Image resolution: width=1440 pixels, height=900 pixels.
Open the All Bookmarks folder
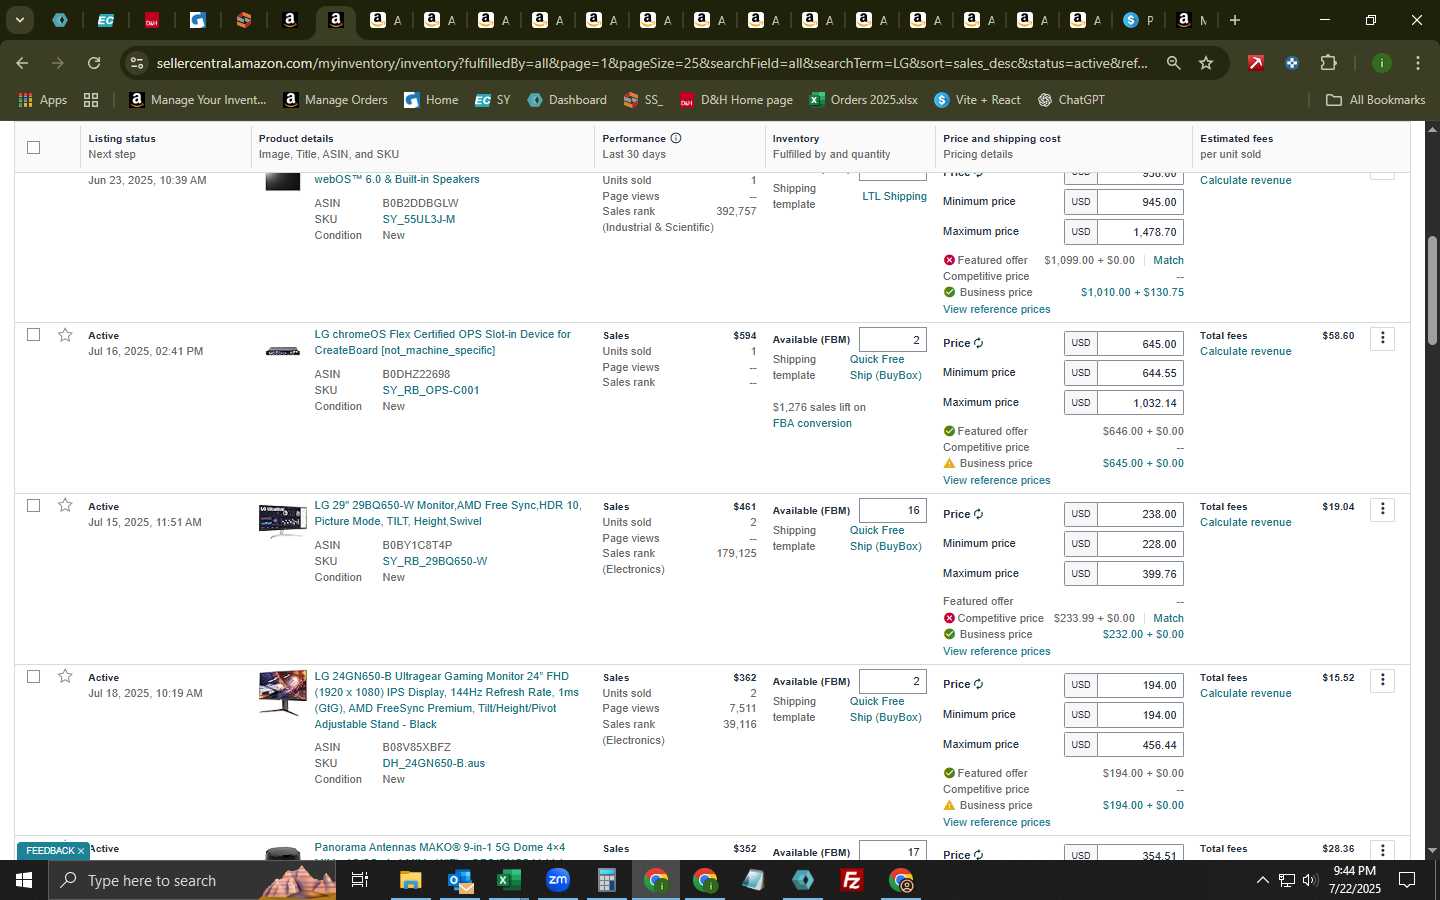(x=1375, y=100)
